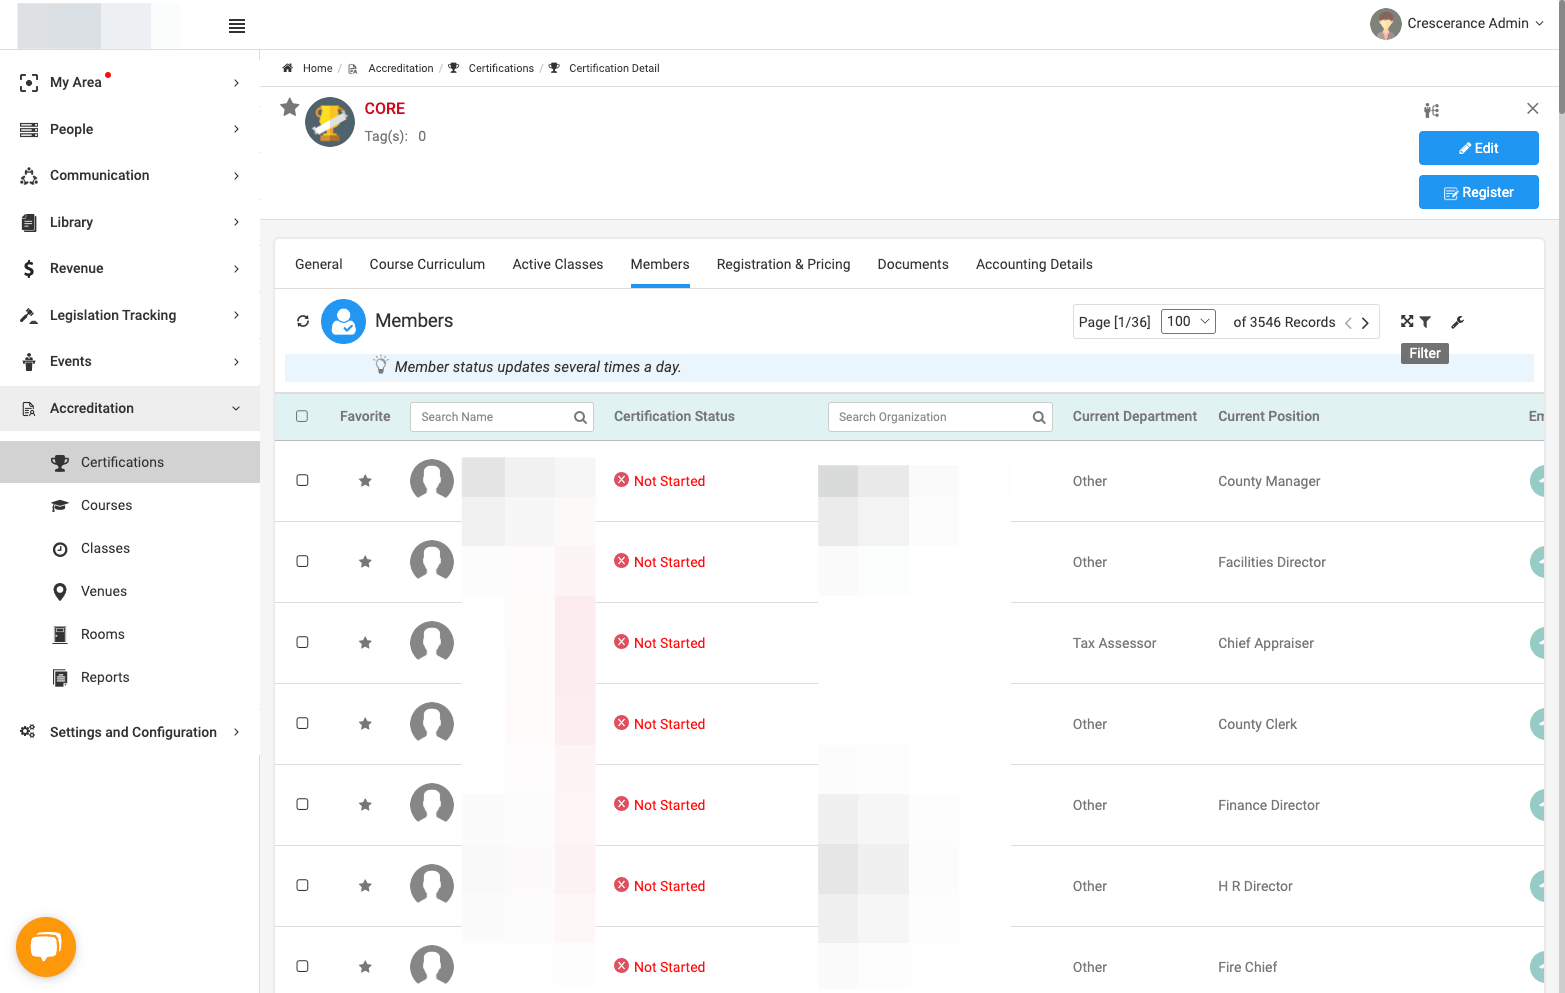Check the County Manager row checkbox
The height and width of the screenshot is (993, 1565).
point(302,480)
